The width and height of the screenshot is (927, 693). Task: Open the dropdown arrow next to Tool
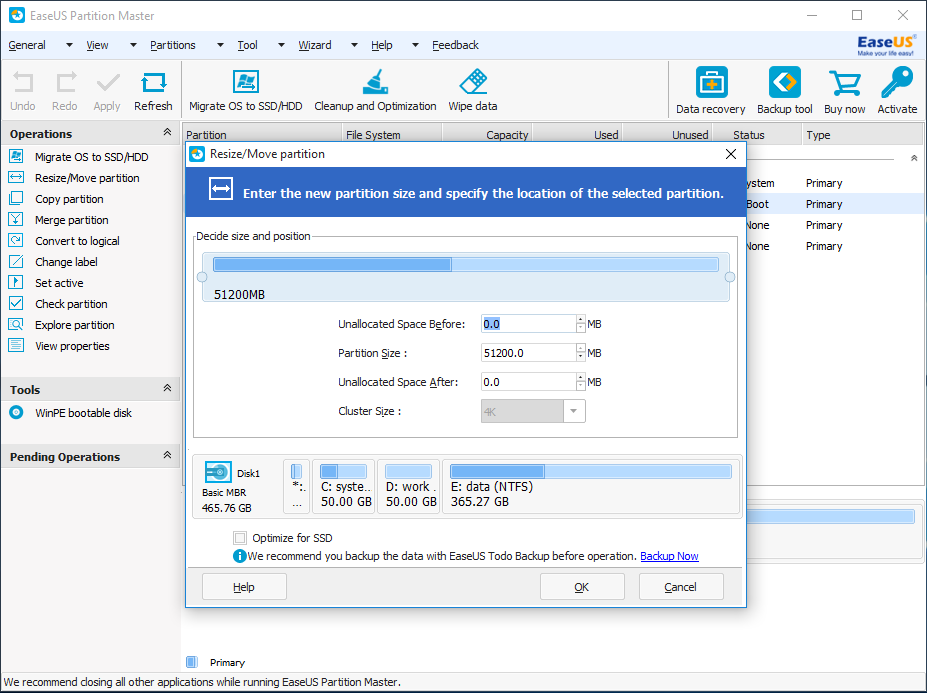[x=281, y=45]
